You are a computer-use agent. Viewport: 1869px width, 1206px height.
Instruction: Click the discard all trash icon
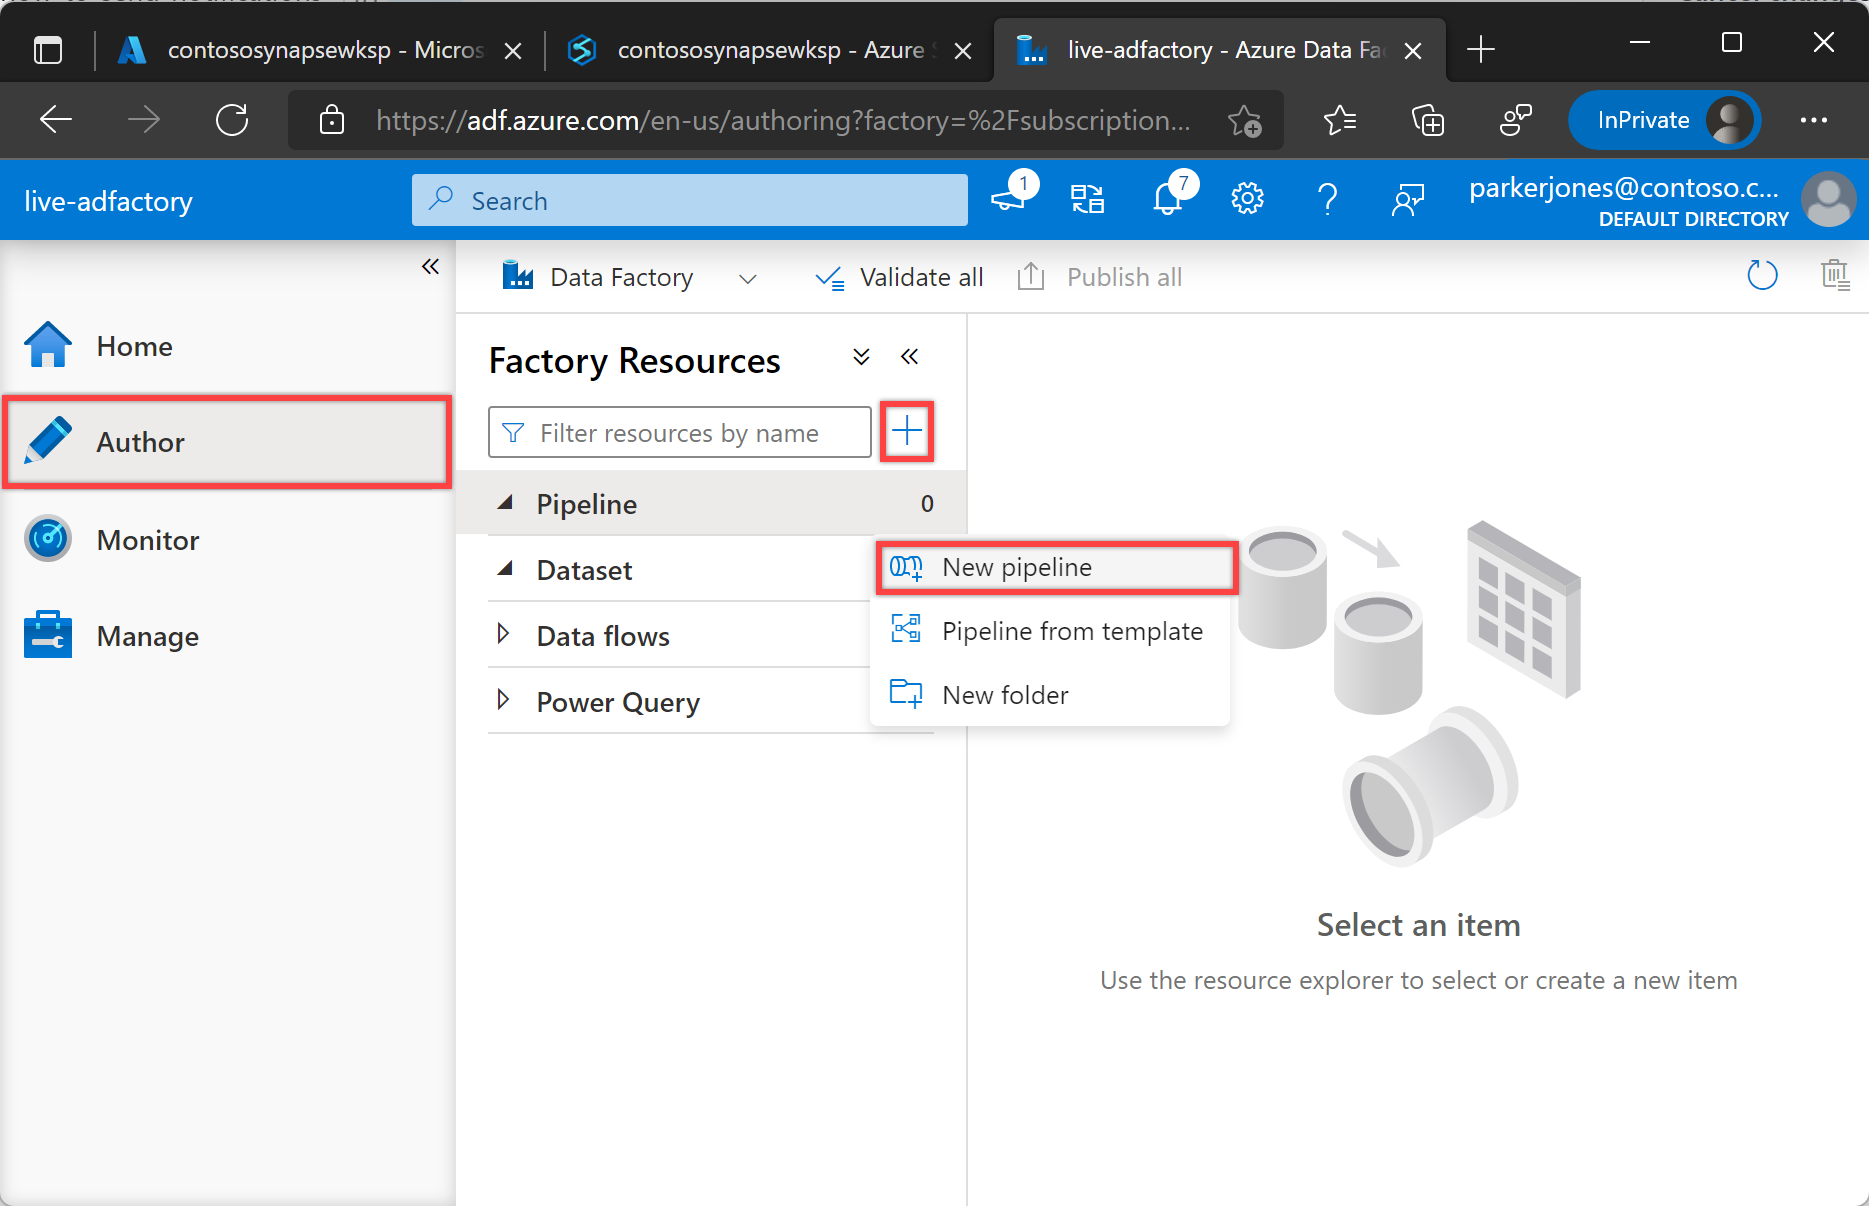pyautogui.click(x=1835, y=275)
